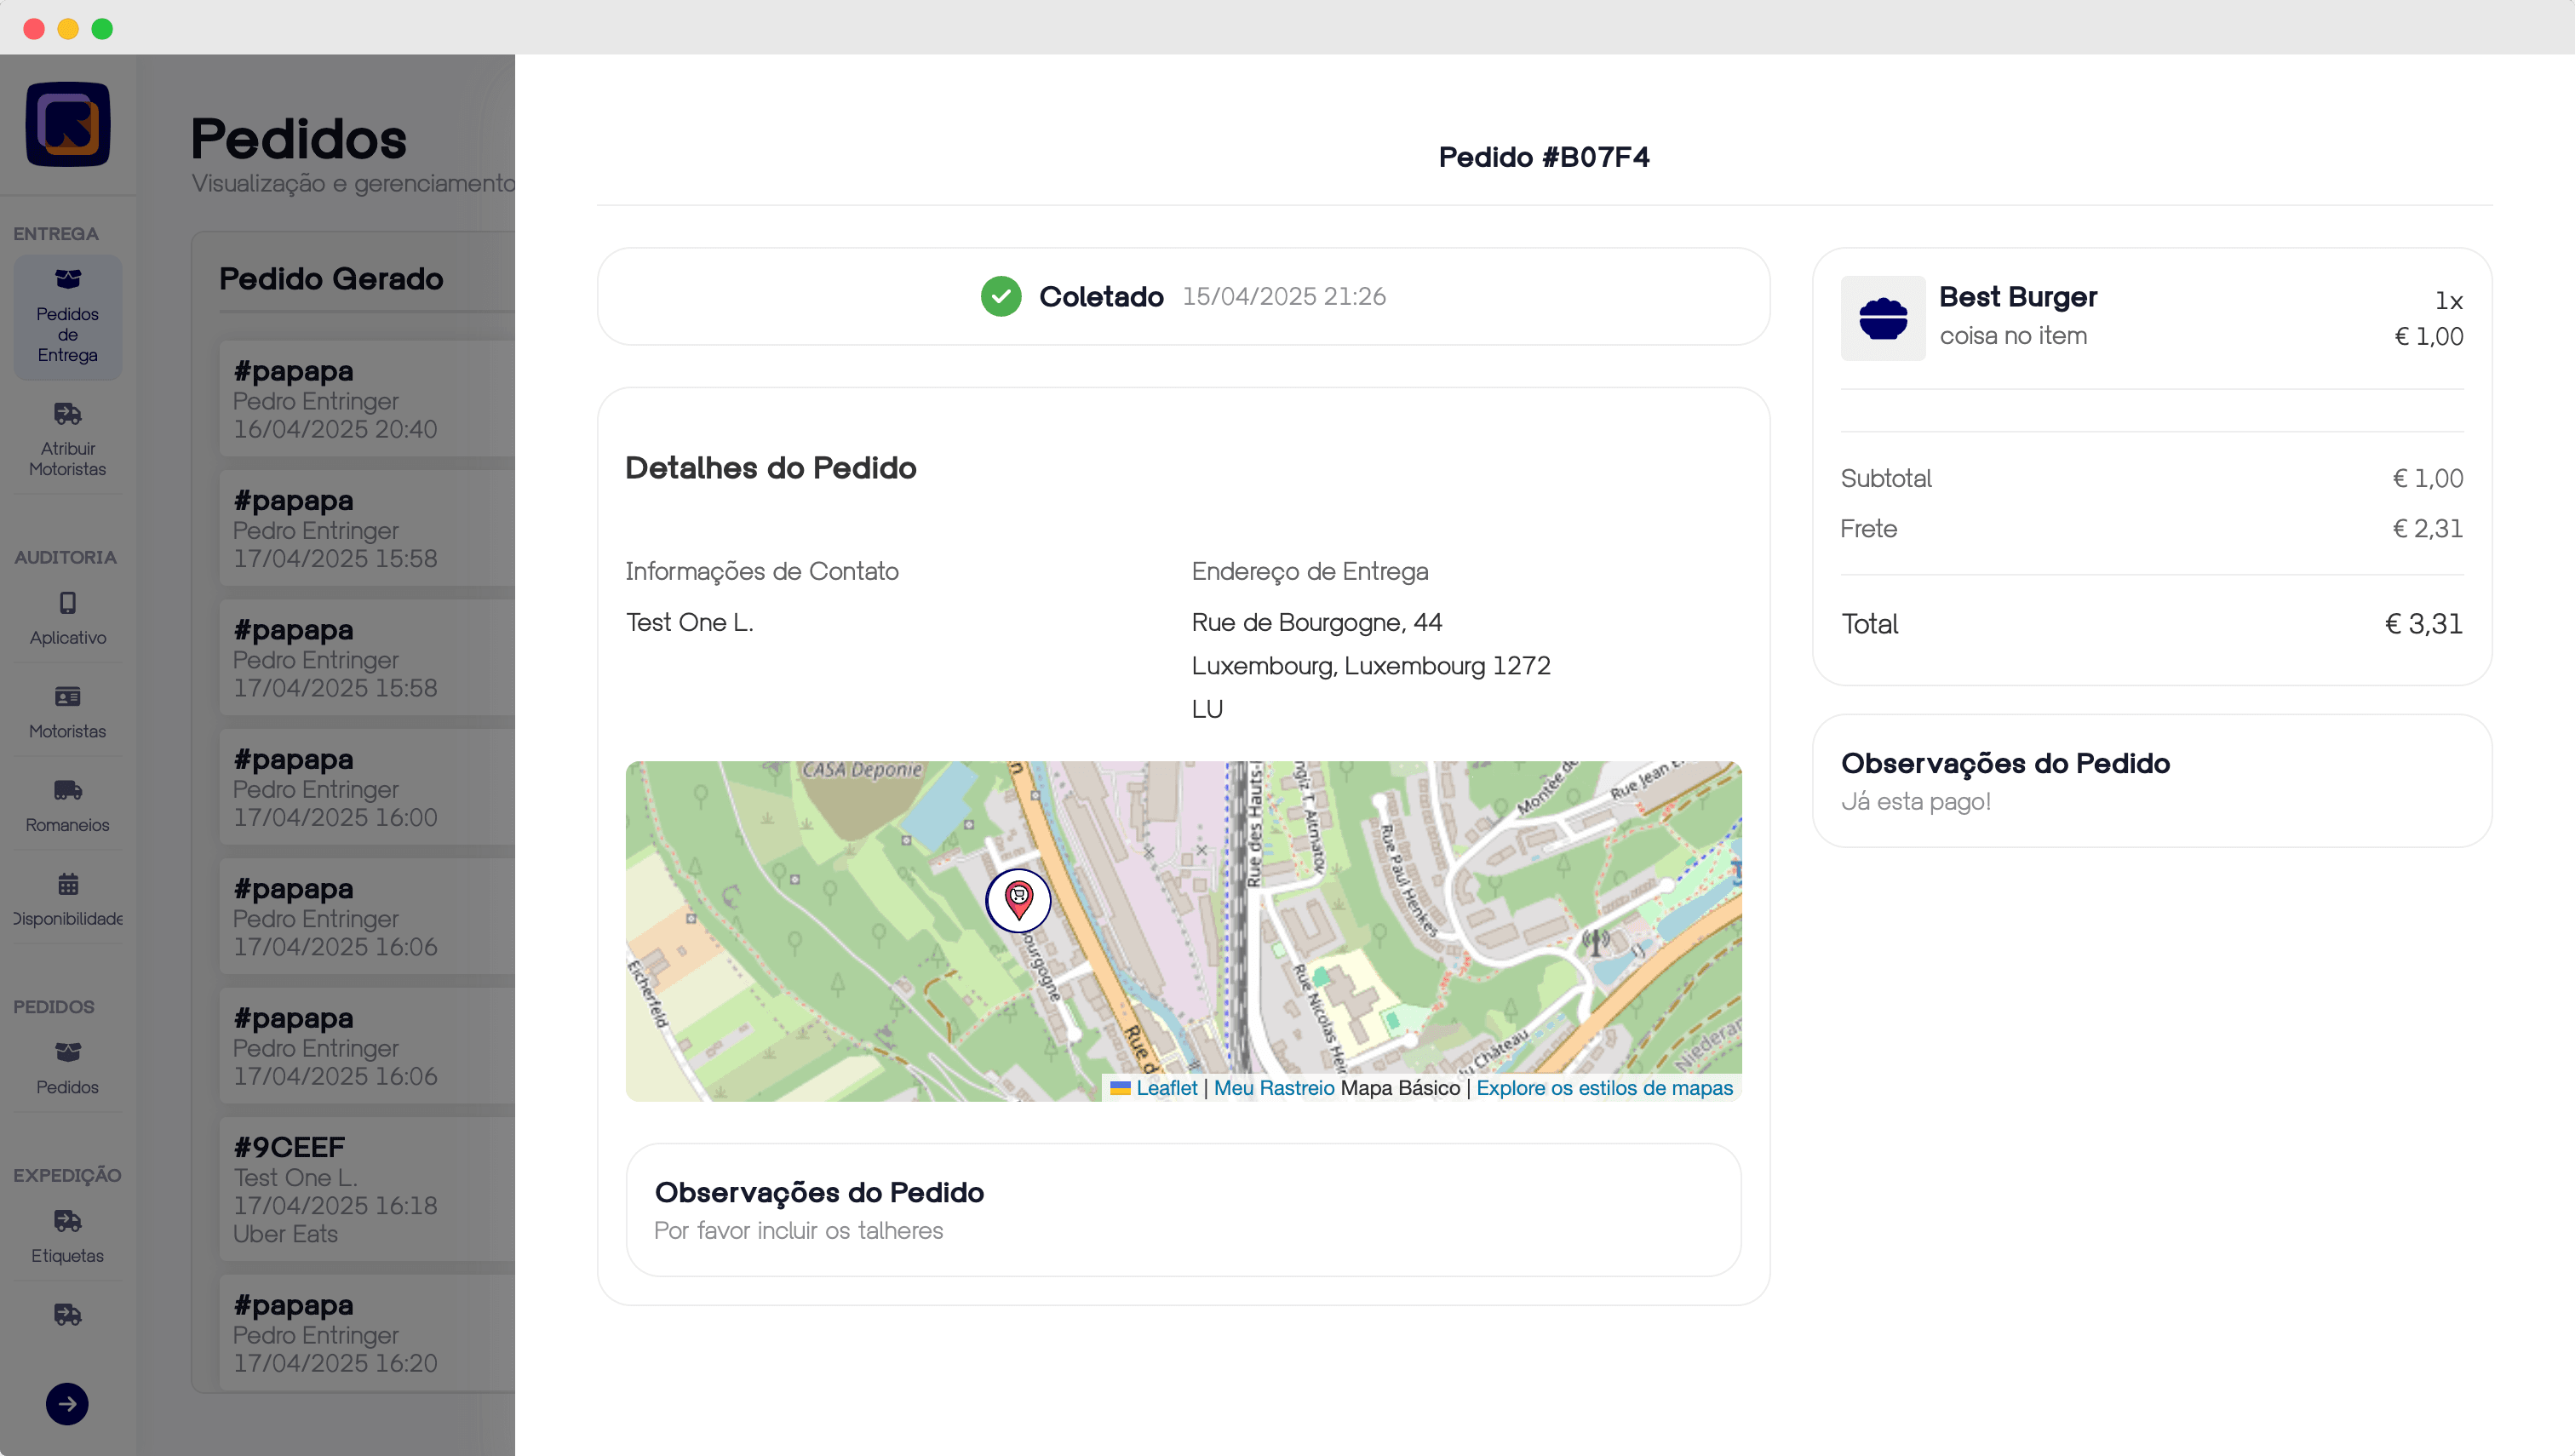2575x1456 pixels.
Task: Click the note Já esta pago!
Action: click(x=1916, y=802)
